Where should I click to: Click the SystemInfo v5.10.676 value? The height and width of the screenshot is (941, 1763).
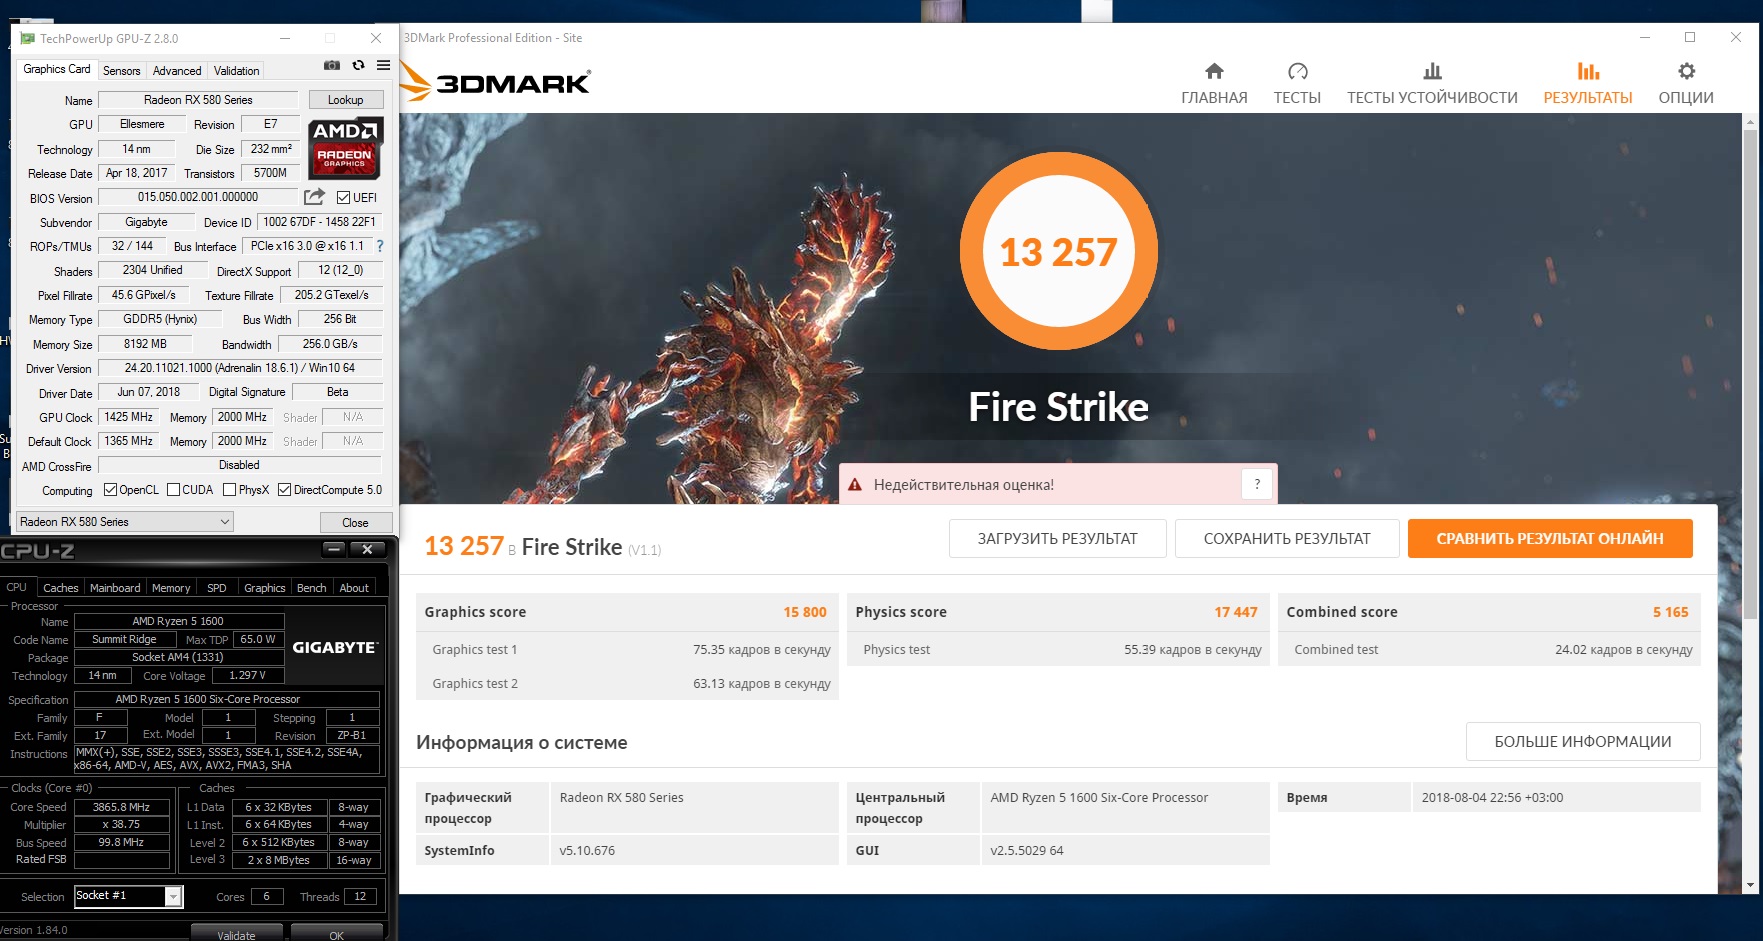587,850
